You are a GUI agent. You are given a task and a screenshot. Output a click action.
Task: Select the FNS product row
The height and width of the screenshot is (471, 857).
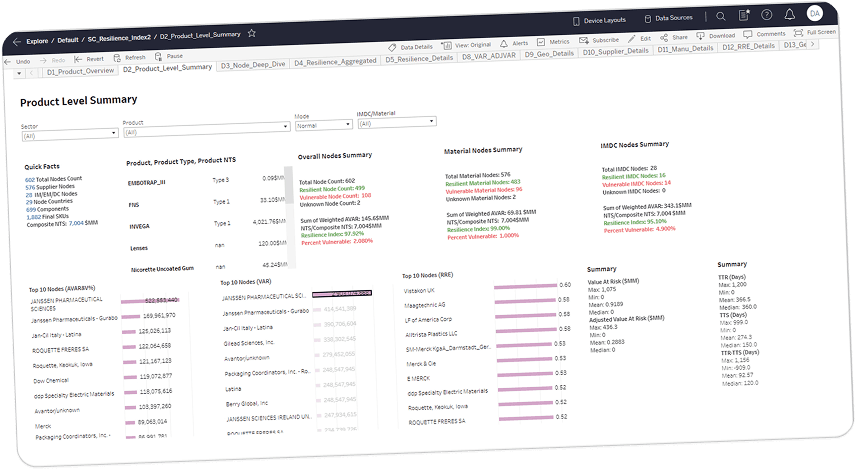point(206,203)
